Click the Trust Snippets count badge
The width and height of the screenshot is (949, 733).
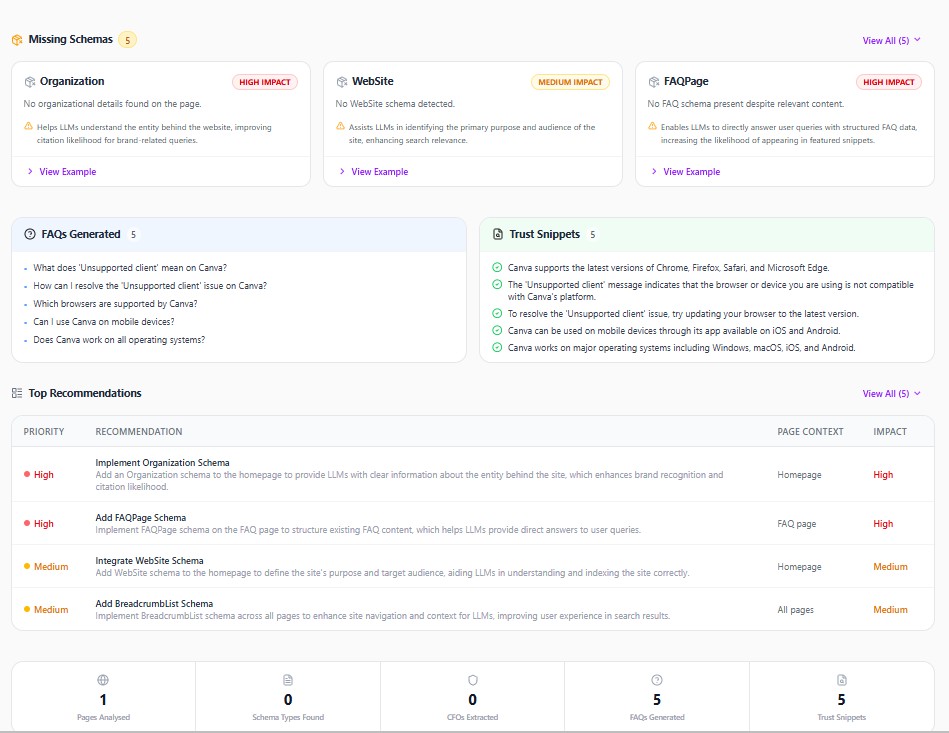coord(593,234)
